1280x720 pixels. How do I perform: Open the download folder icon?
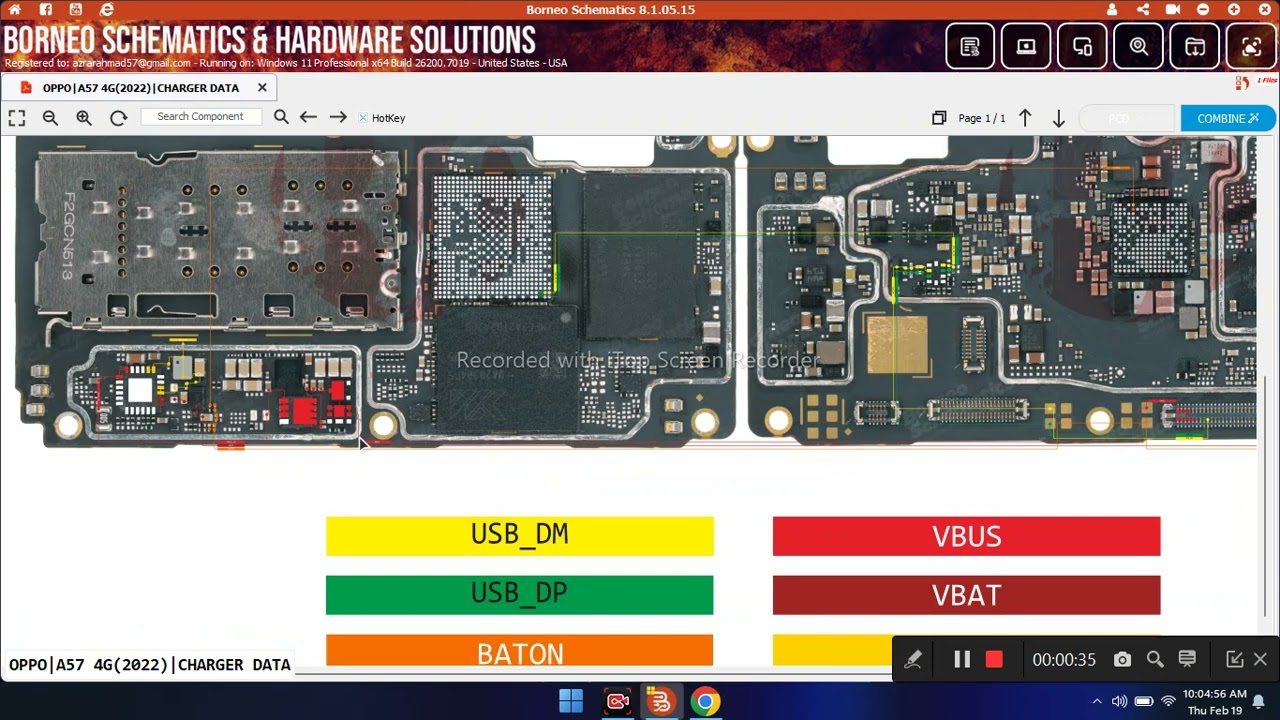tap(1195, 46)
